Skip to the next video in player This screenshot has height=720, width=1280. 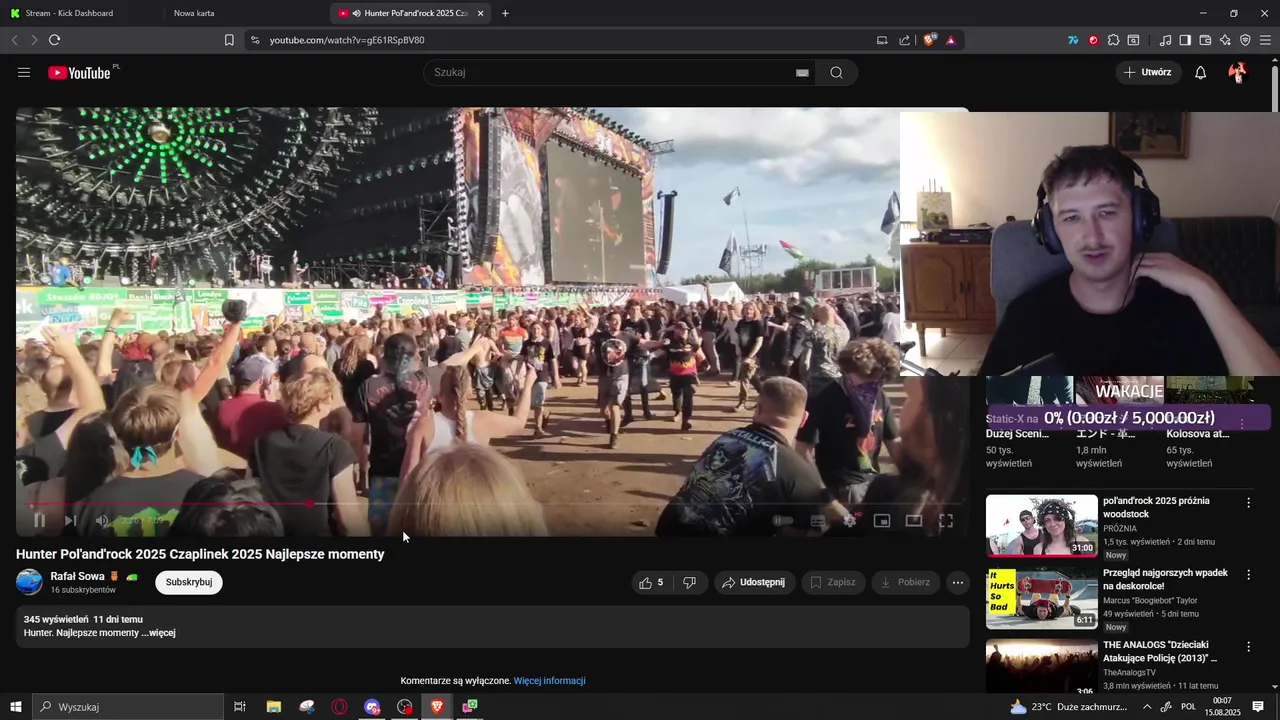pos(70,520)
